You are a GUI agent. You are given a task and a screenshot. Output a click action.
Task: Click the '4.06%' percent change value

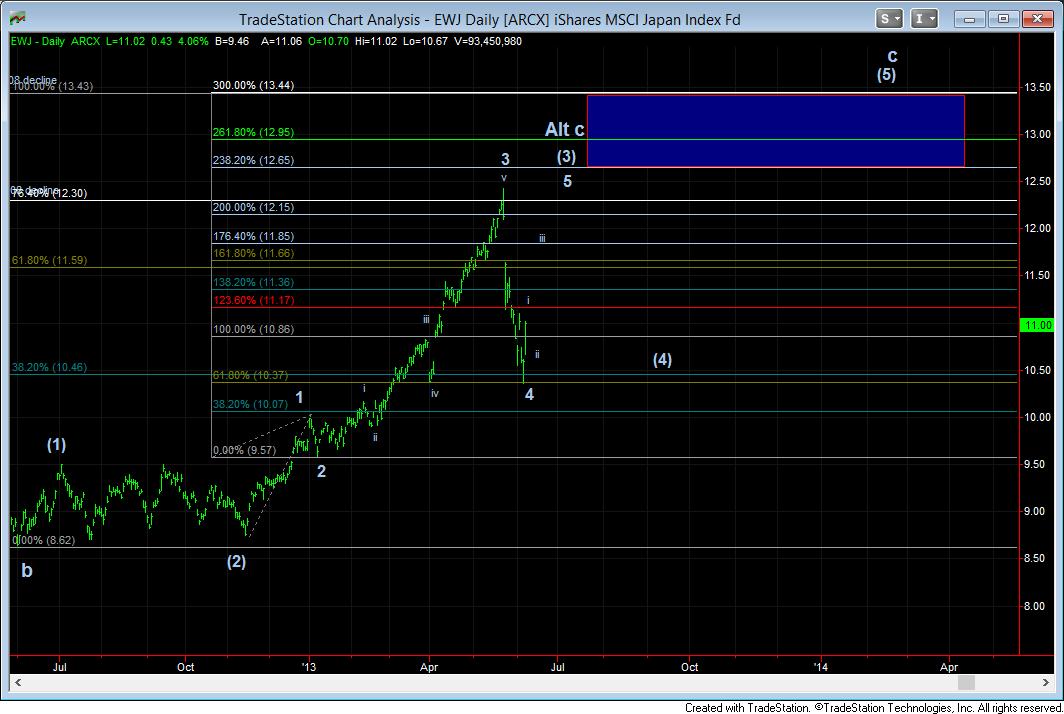click(193, 41)
